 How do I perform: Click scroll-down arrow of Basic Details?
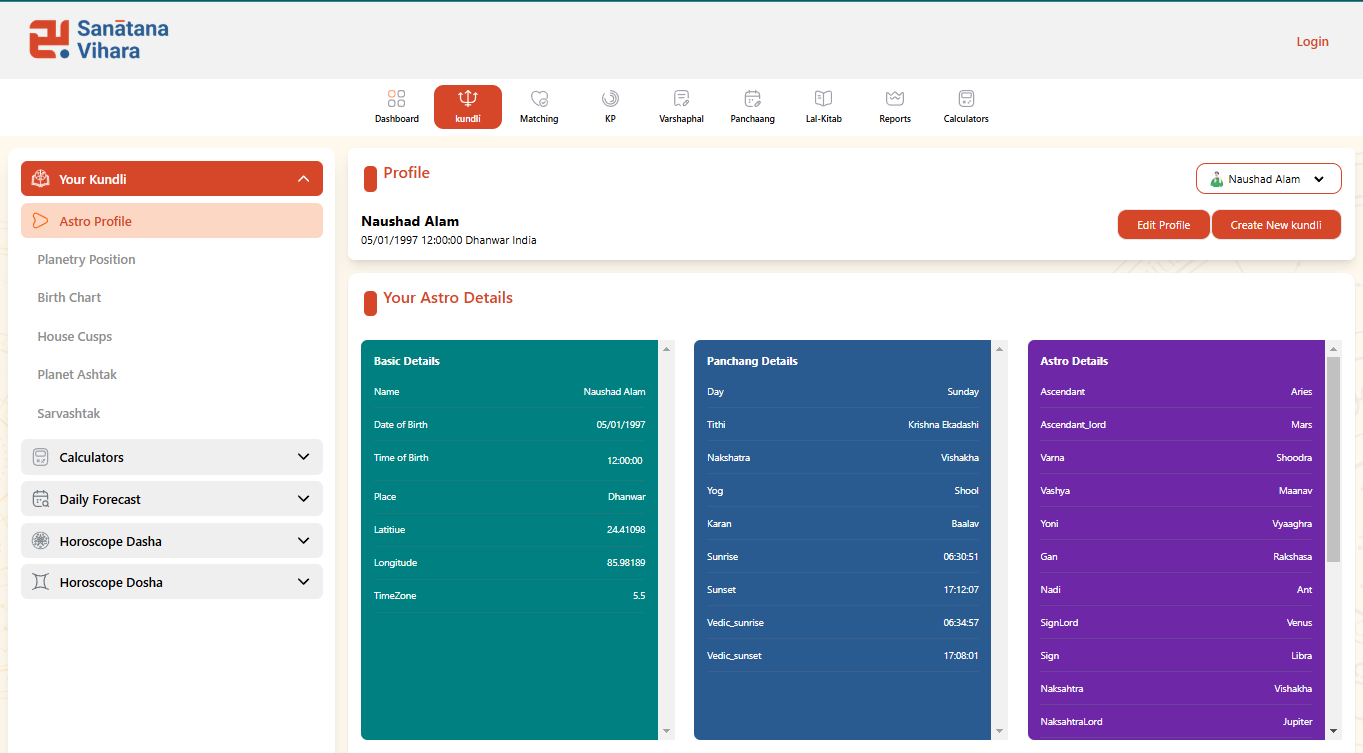click(667, 732)
